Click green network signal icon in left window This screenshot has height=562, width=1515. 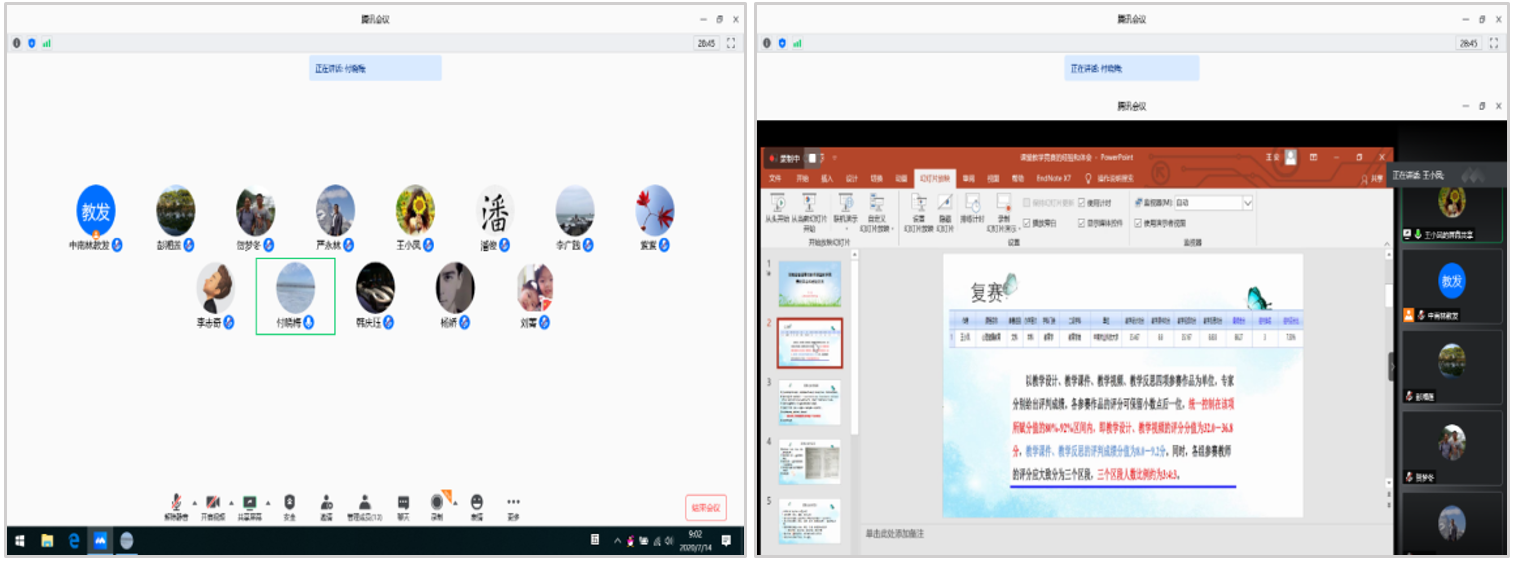pos(47,43)
